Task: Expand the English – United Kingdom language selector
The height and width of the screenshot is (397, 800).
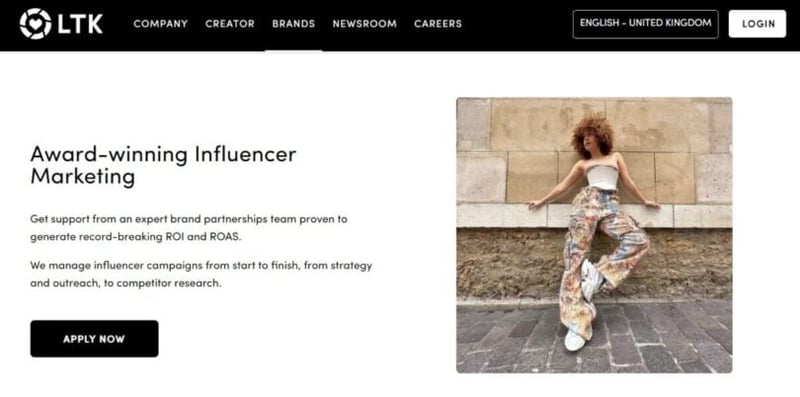Action: point(645,24)
